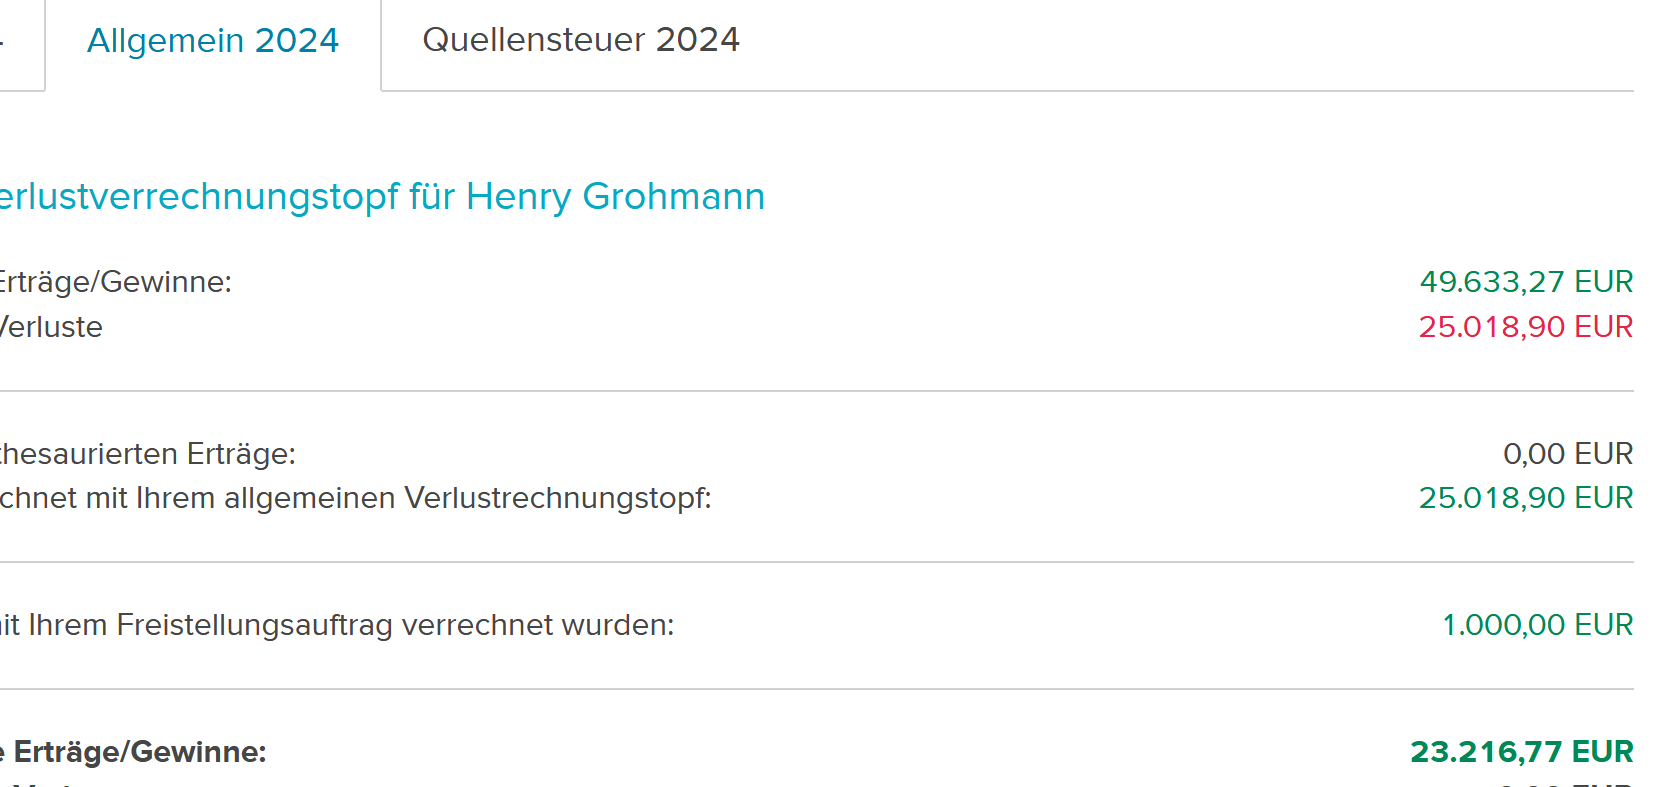The image size is (1659, 787).
Task: Switch to the Allgemein 2024 tab
Action: click(213, 41)
